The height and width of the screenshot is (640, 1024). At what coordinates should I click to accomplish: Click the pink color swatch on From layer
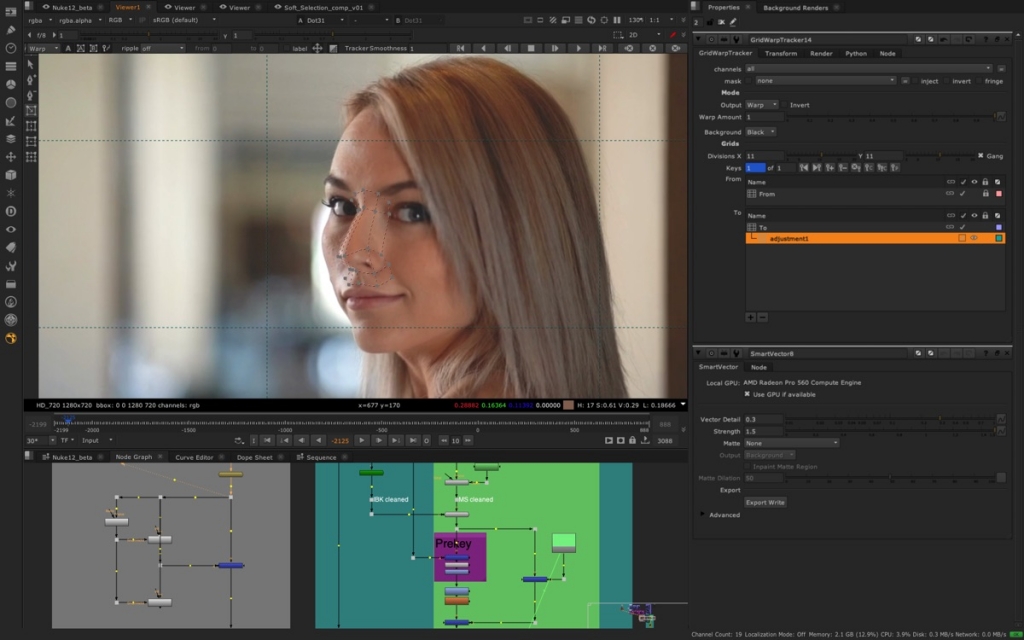click(x=998, y=193)
